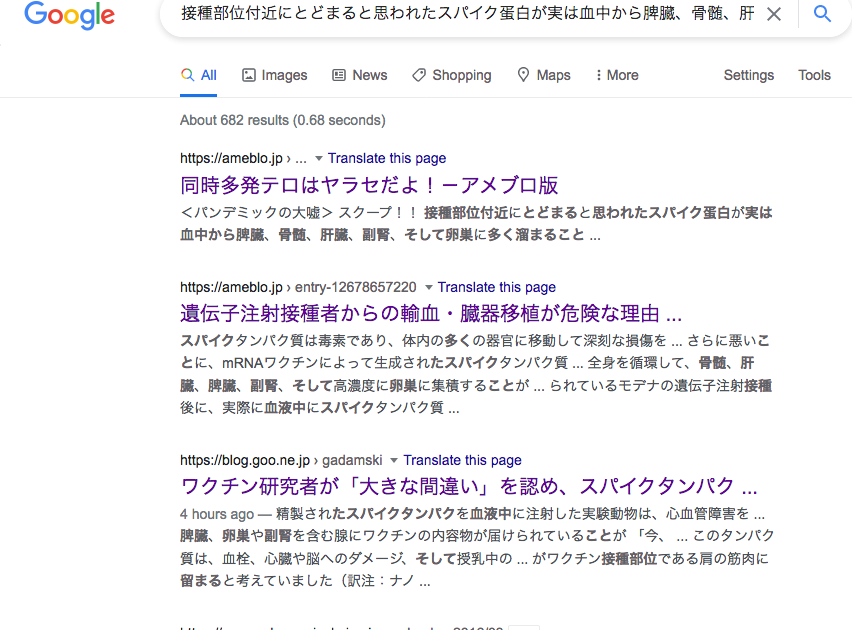
Task: Open the result titled ワクチン研究者が「大きな間違い」
Action: [468, 486]
